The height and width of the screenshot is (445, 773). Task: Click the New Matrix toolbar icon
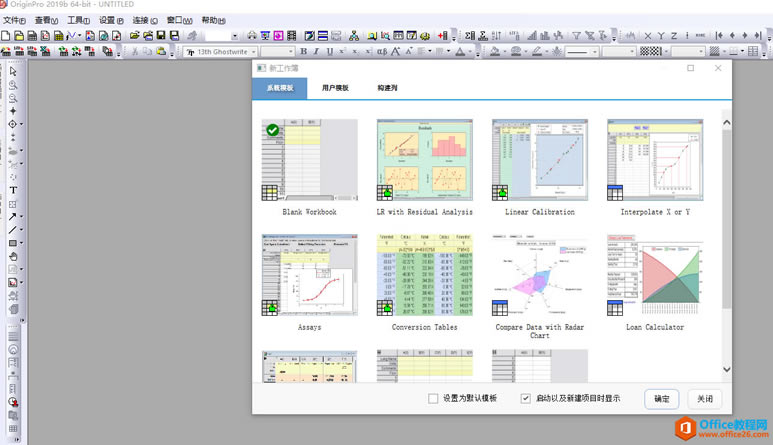[x=59, y=35]
